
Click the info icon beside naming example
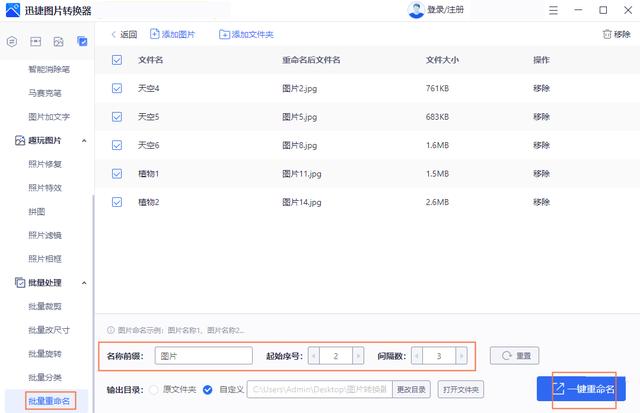pos(111,330)
